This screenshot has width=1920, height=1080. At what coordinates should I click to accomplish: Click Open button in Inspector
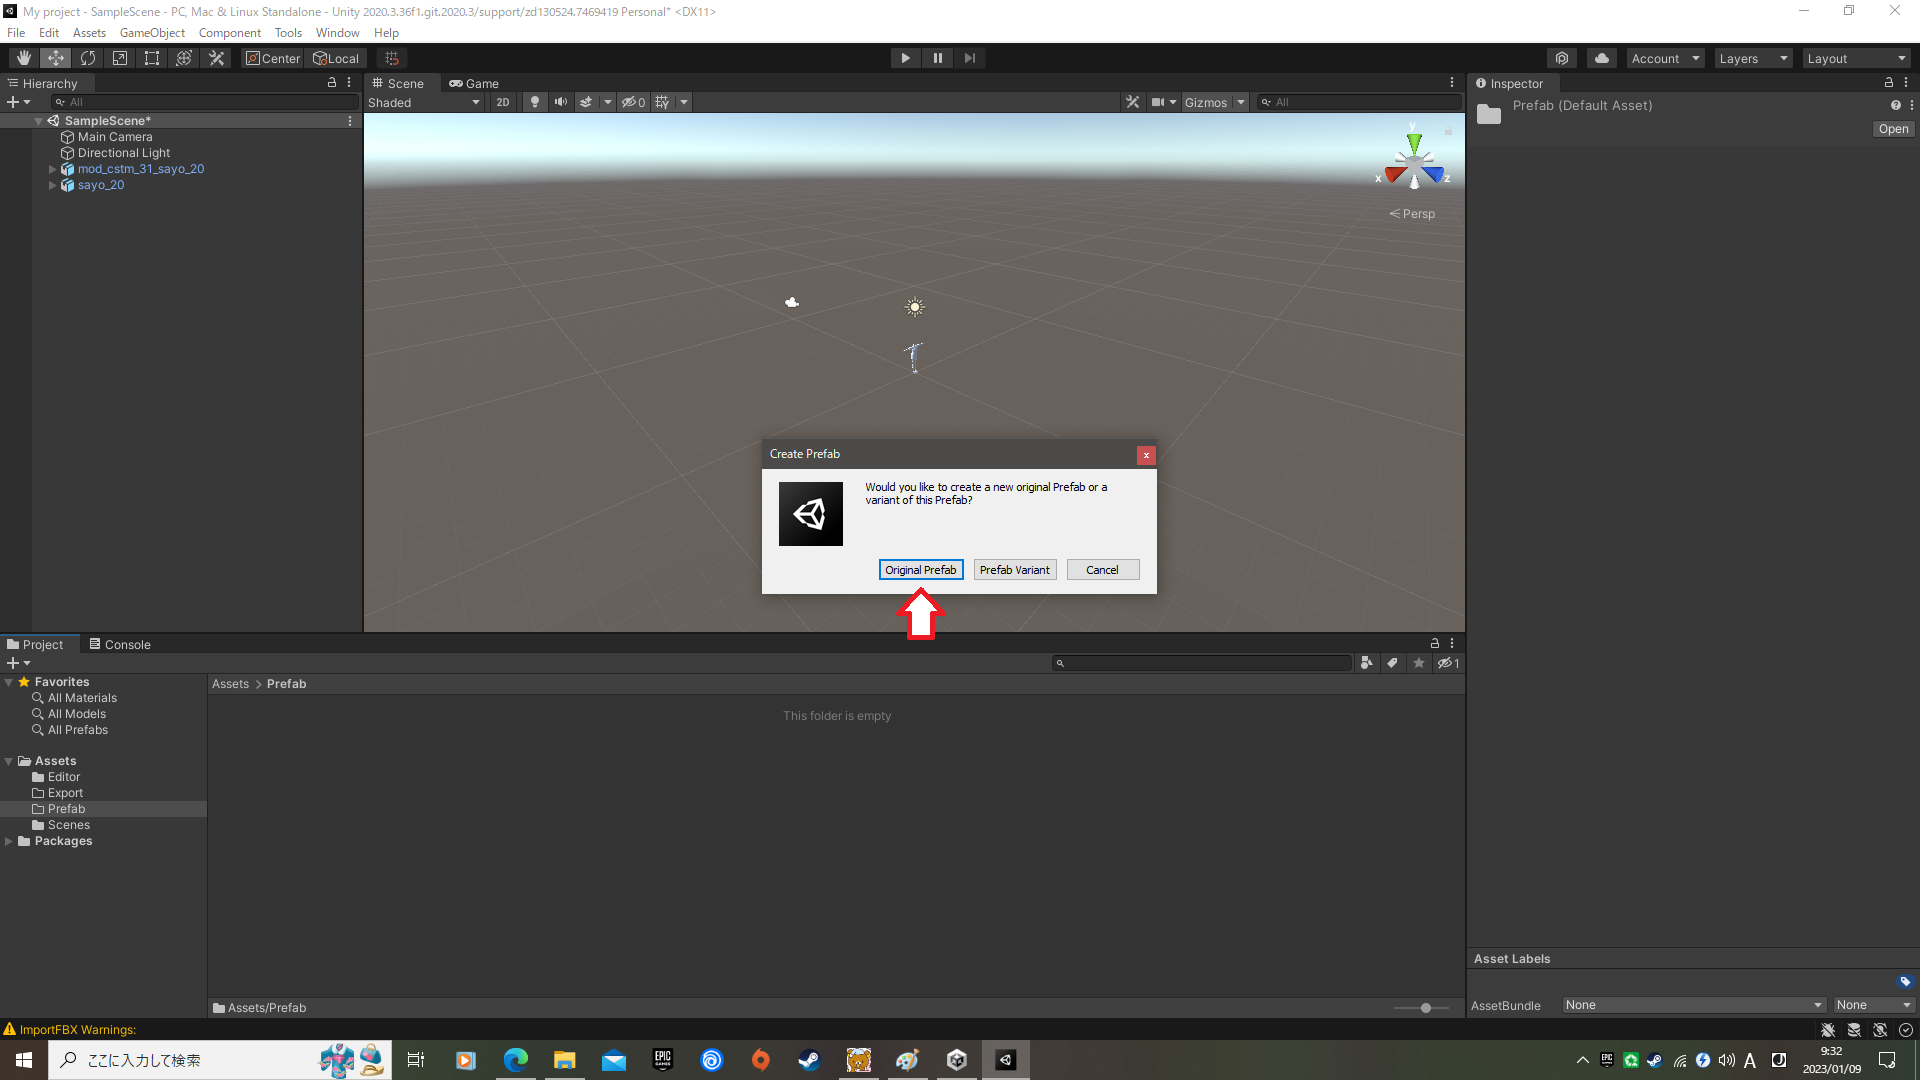click(x=1893, y=129)
